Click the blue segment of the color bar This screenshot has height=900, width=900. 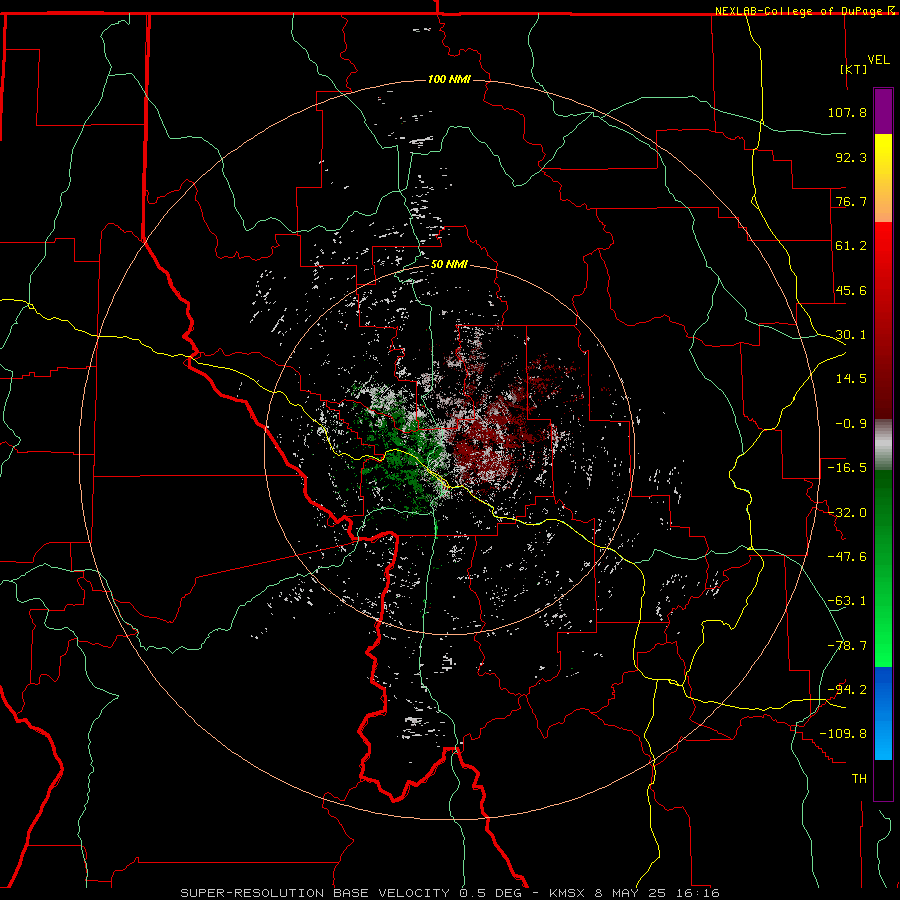point(883,713)
